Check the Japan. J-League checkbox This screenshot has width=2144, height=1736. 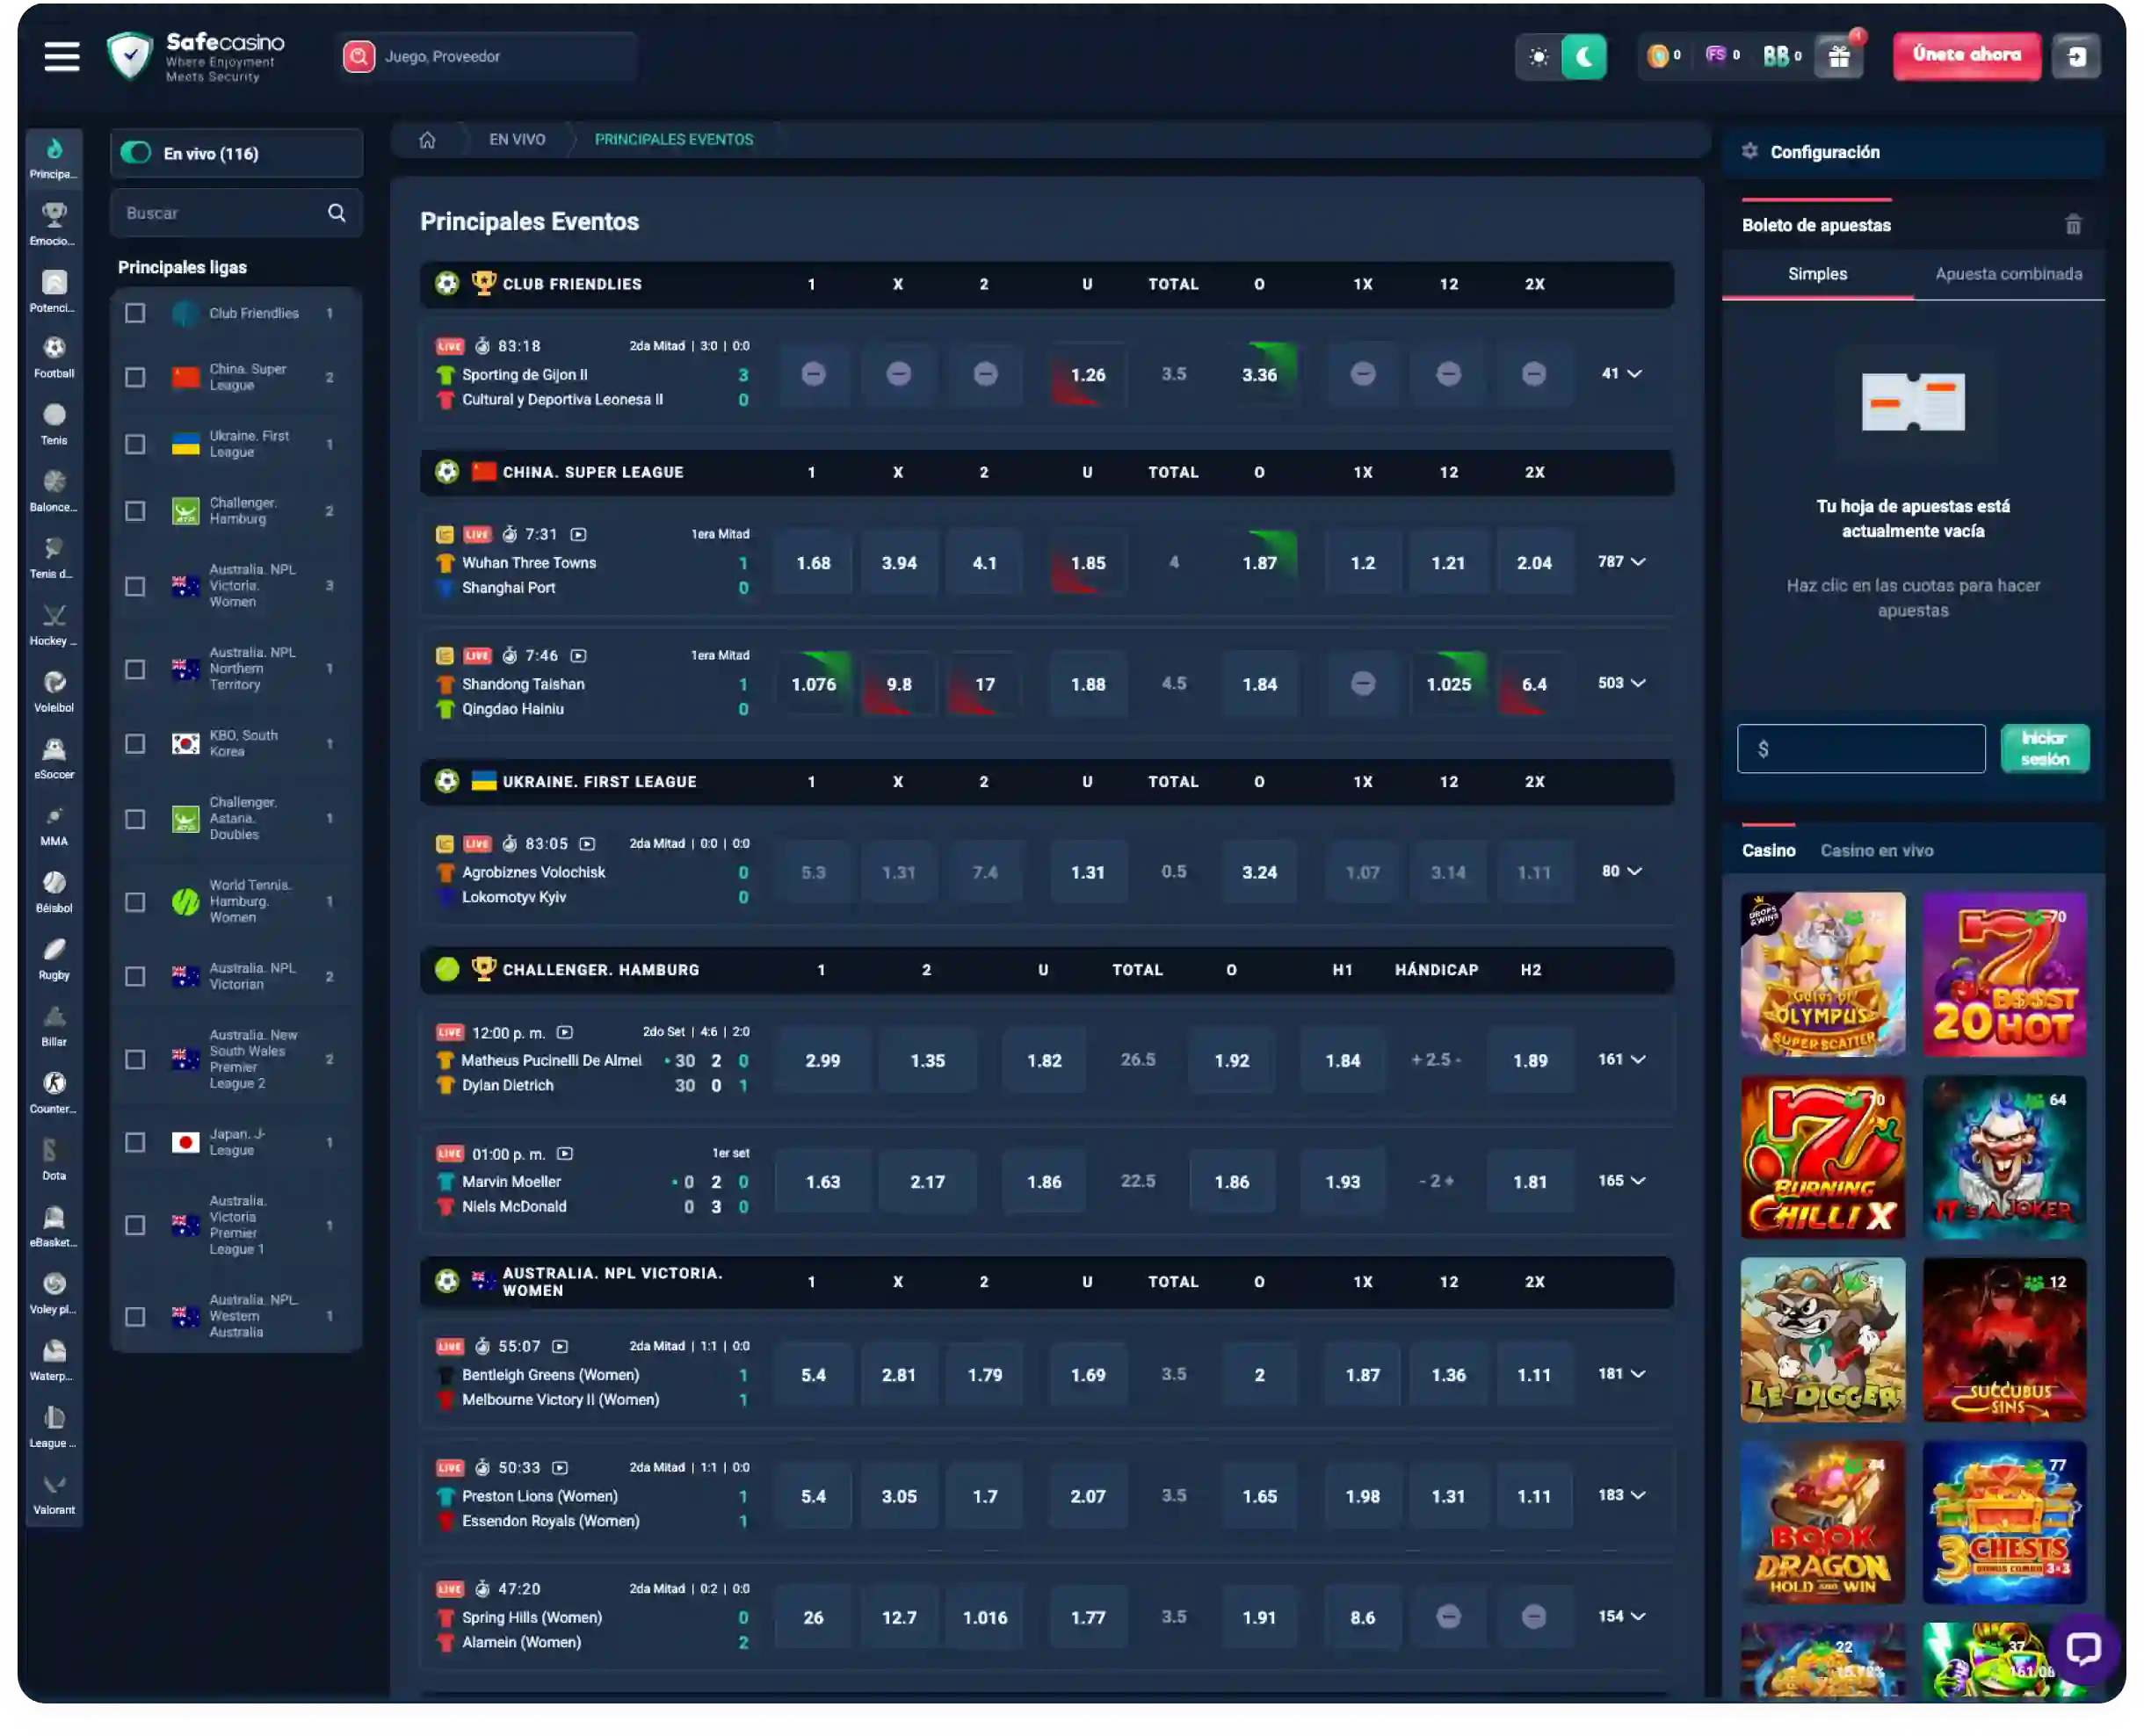pyautogui.click(x=135, y=1142)
